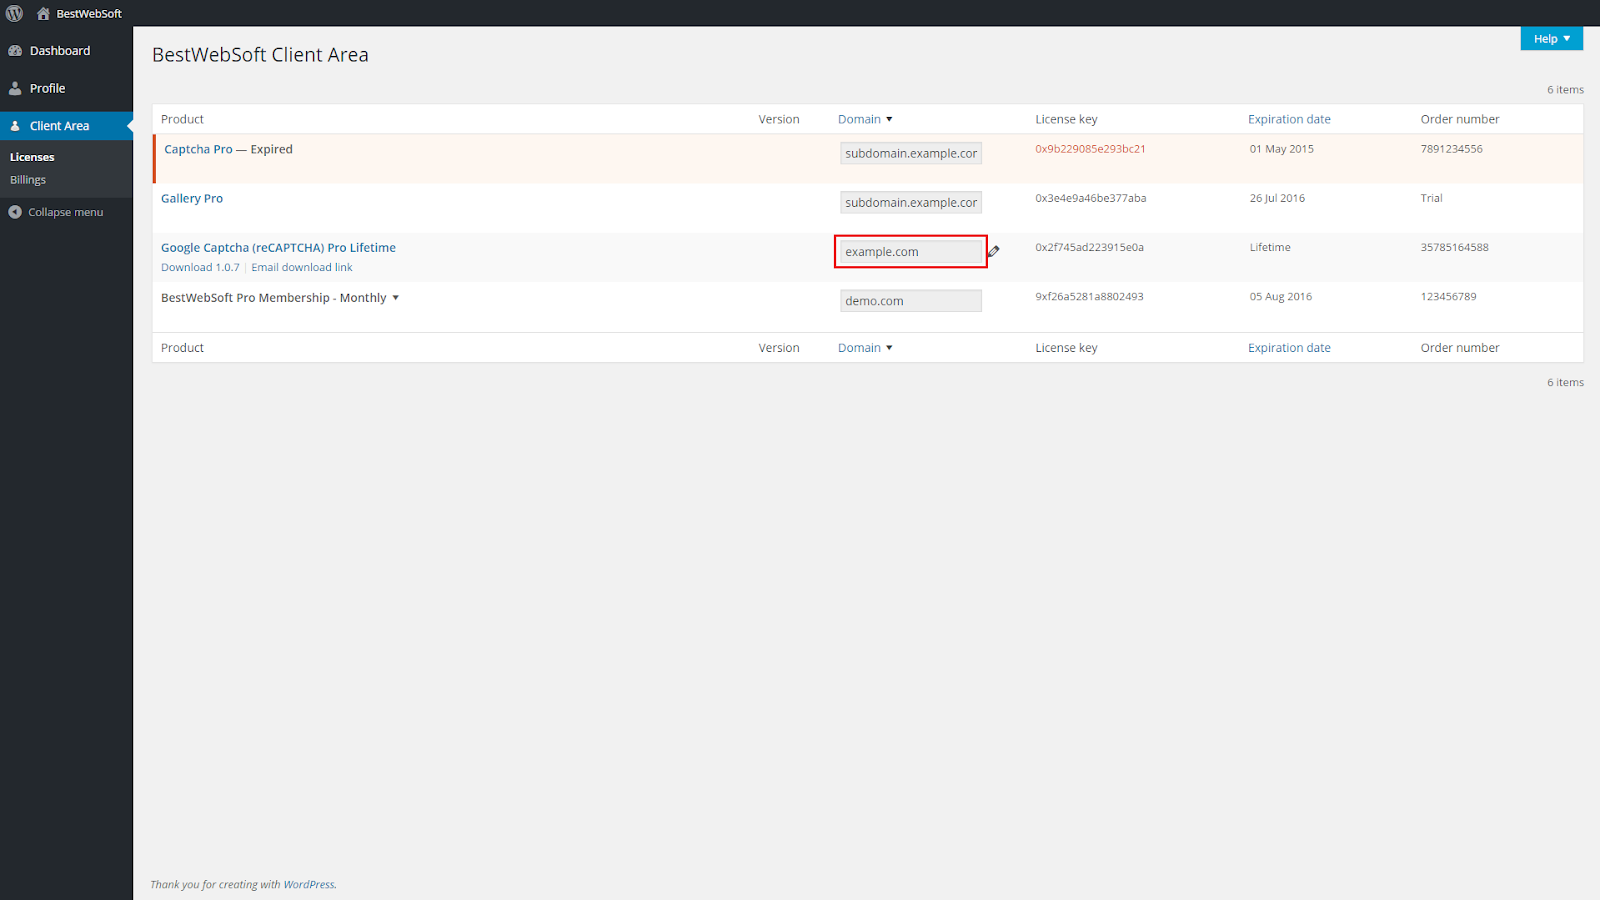Click the 05 Aug 2016 expiration date

tap(1280, 296)
